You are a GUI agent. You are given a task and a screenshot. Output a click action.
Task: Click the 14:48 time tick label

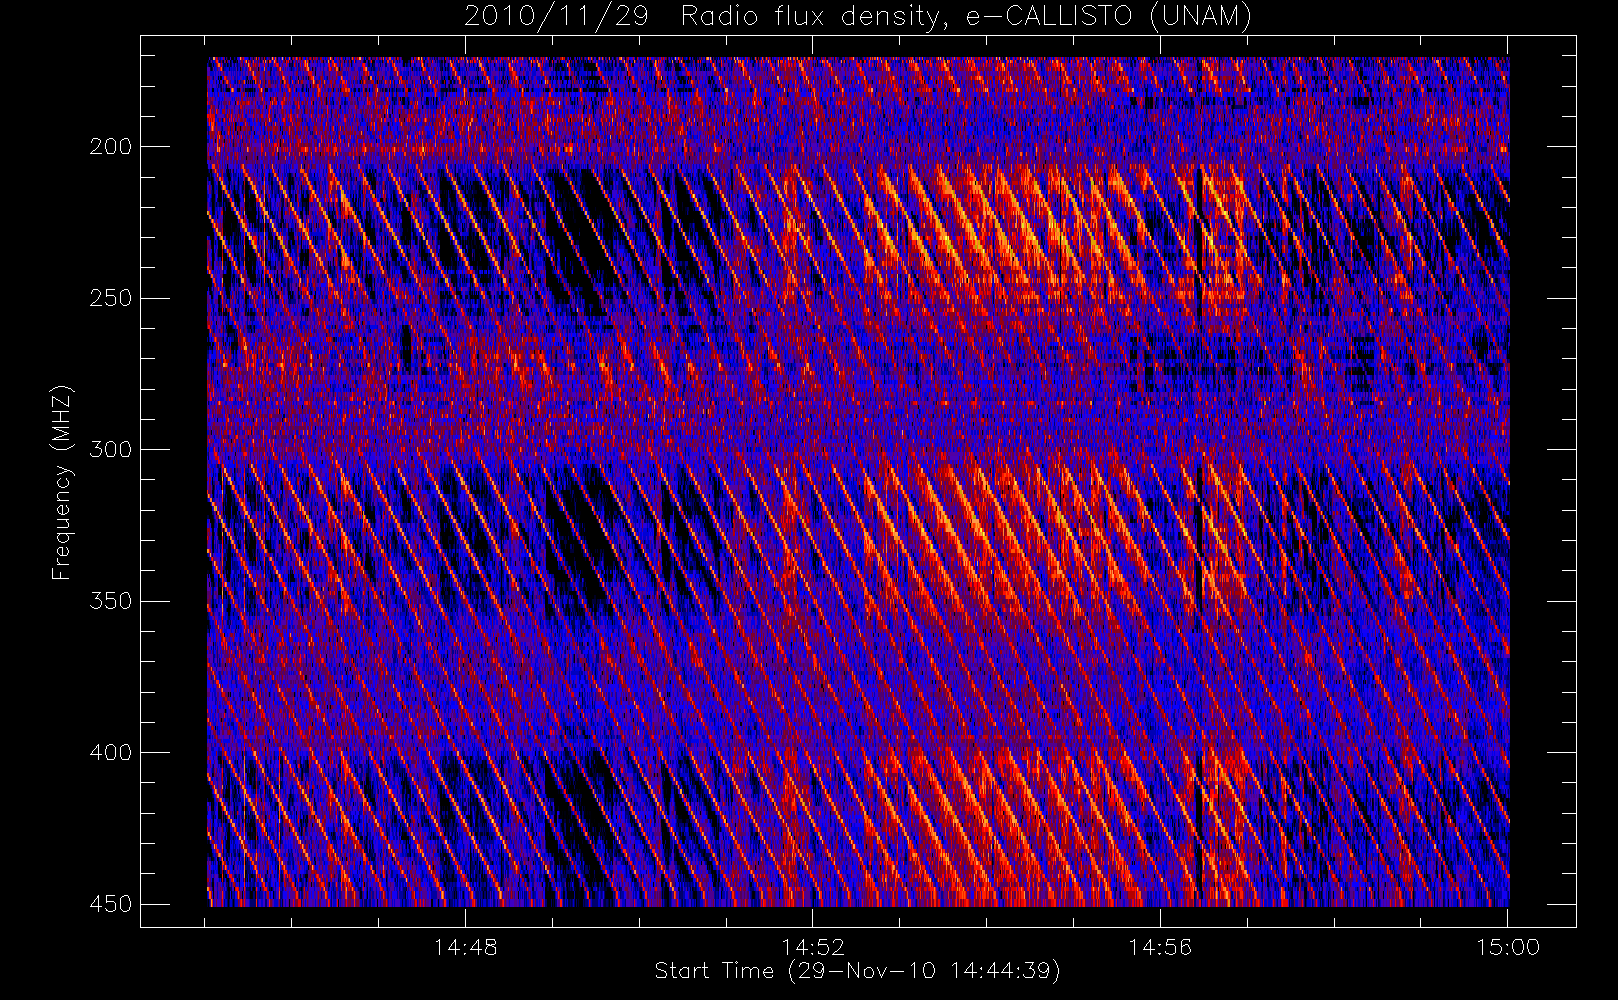[x=465, y=947]
